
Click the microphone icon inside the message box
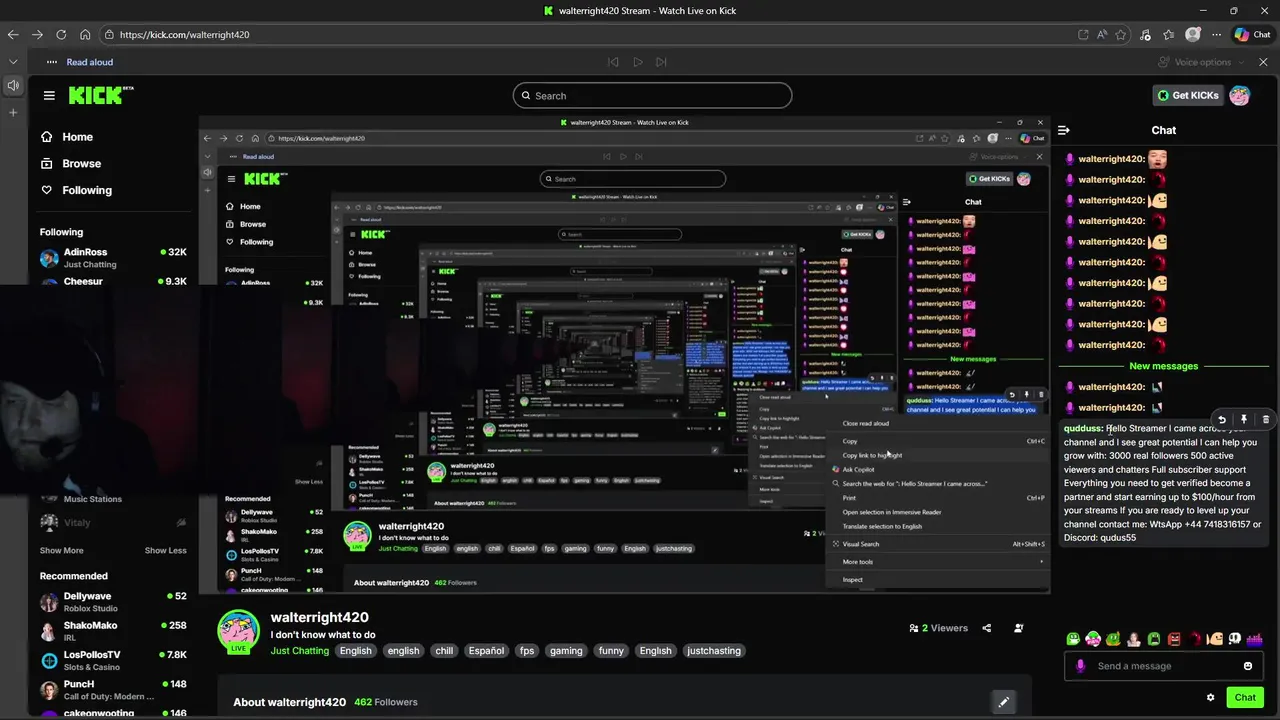[1080, 666]
